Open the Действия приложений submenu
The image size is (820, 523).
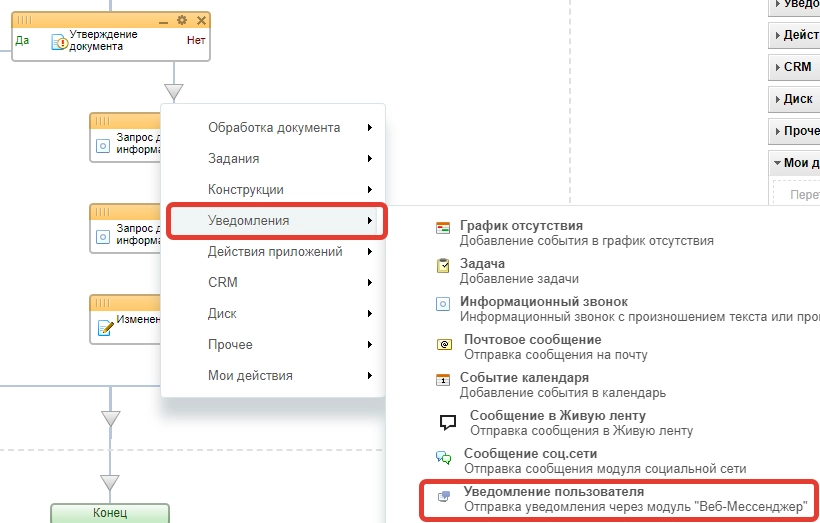[275, 251]
